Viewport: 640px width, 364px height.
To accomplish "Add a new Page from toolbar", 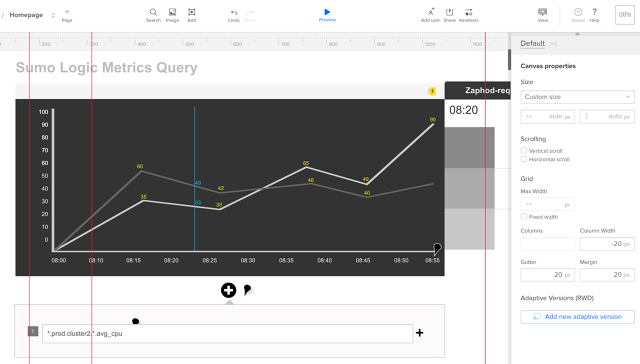I will [67, 16].
